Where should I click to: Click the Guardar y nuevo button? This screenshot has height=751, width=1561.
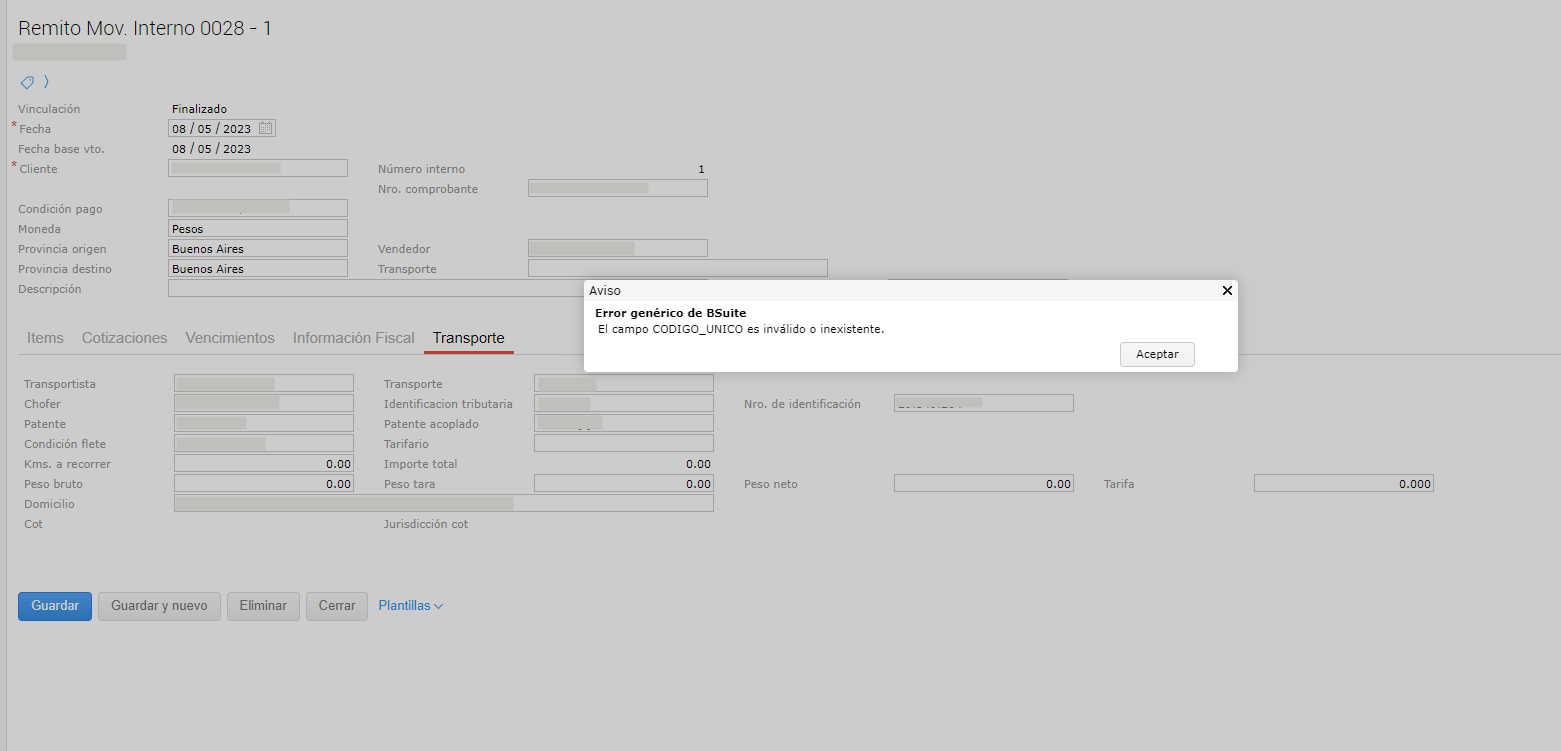pyautogui.click(x=159, y=606)
